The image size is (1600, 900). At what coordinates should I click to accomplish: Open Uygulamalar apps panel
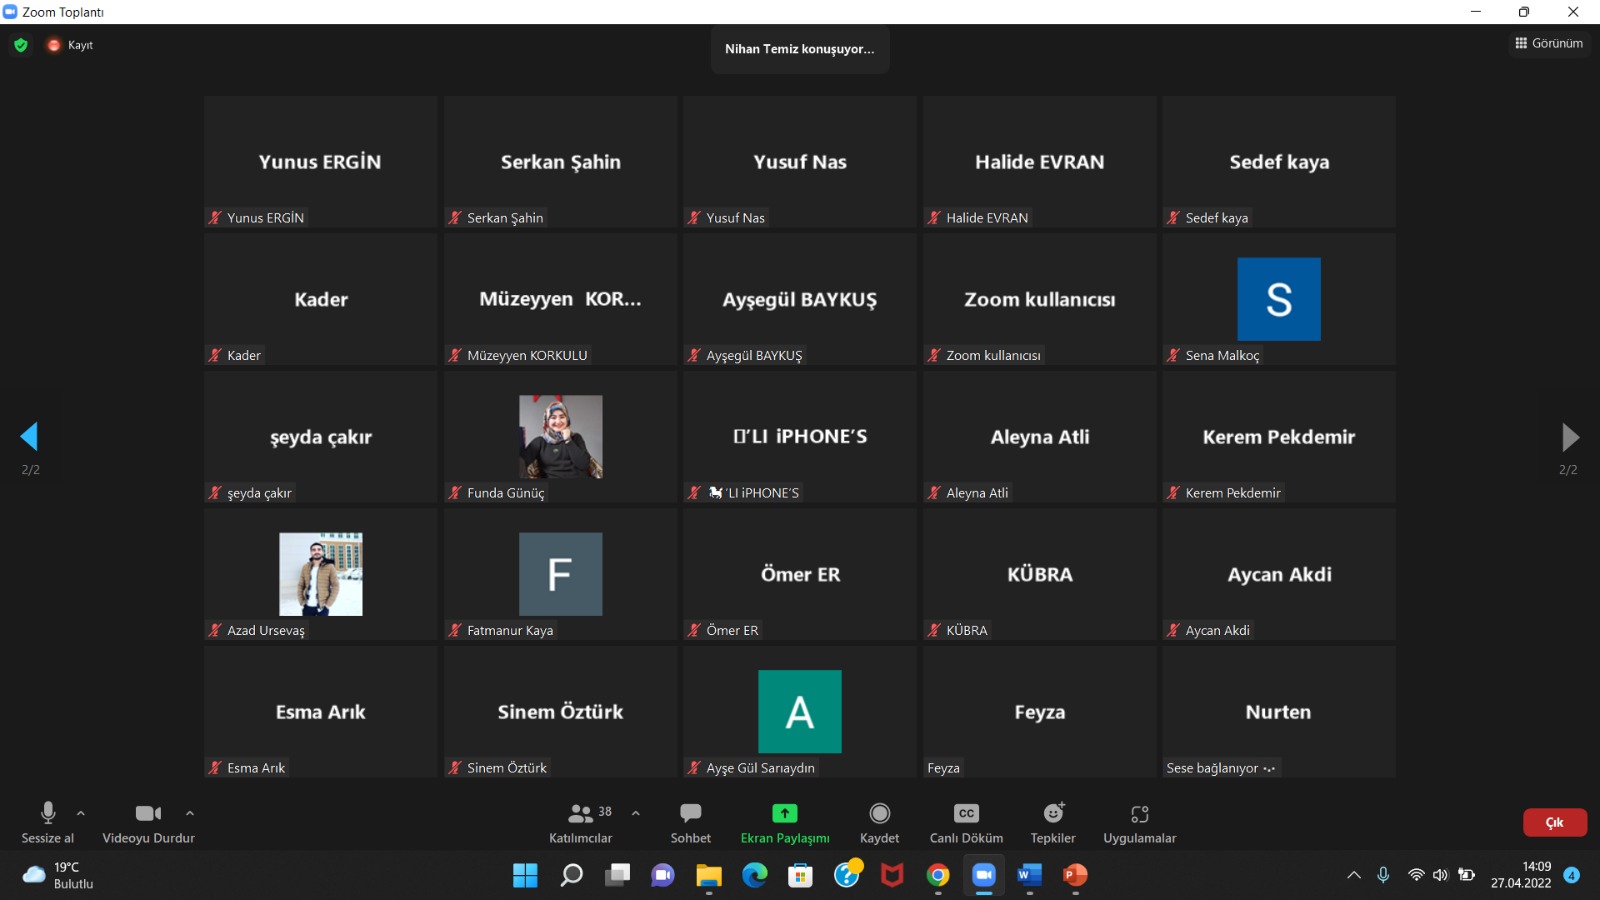point(1139,822)
